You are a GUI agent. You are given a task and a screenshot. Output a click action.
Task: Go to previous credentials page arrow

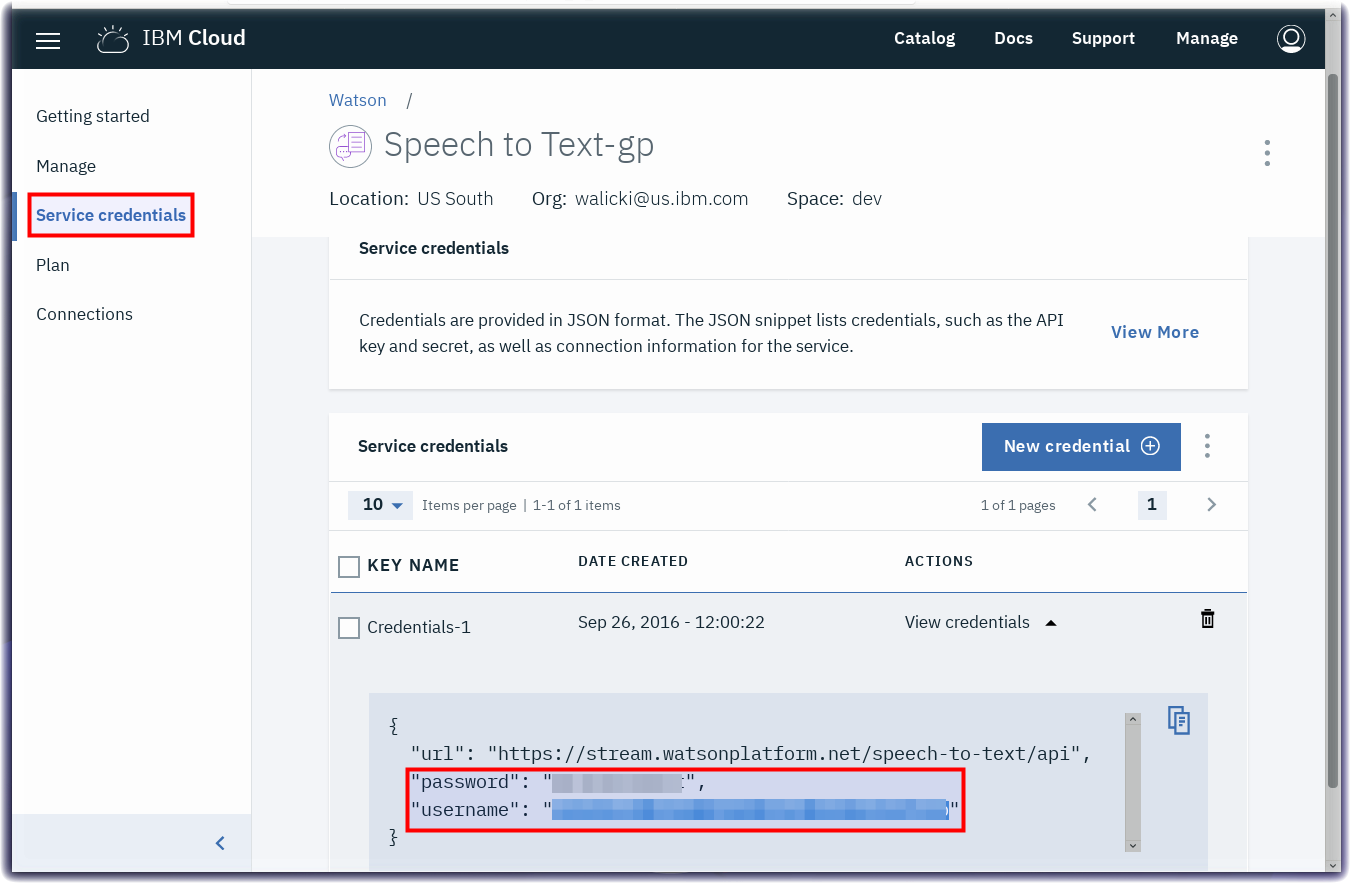1092,505
